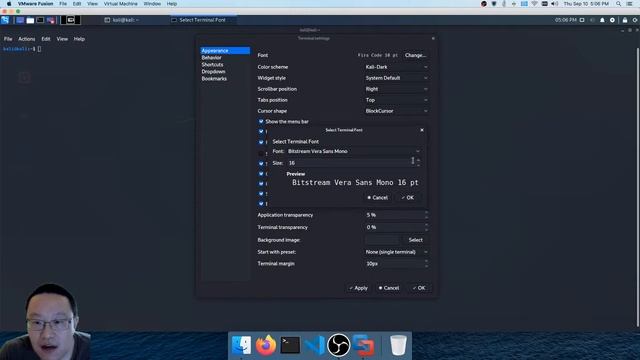640x360 pixels.
Task: Open the terminal's File menu
Action: click(8, 39)
